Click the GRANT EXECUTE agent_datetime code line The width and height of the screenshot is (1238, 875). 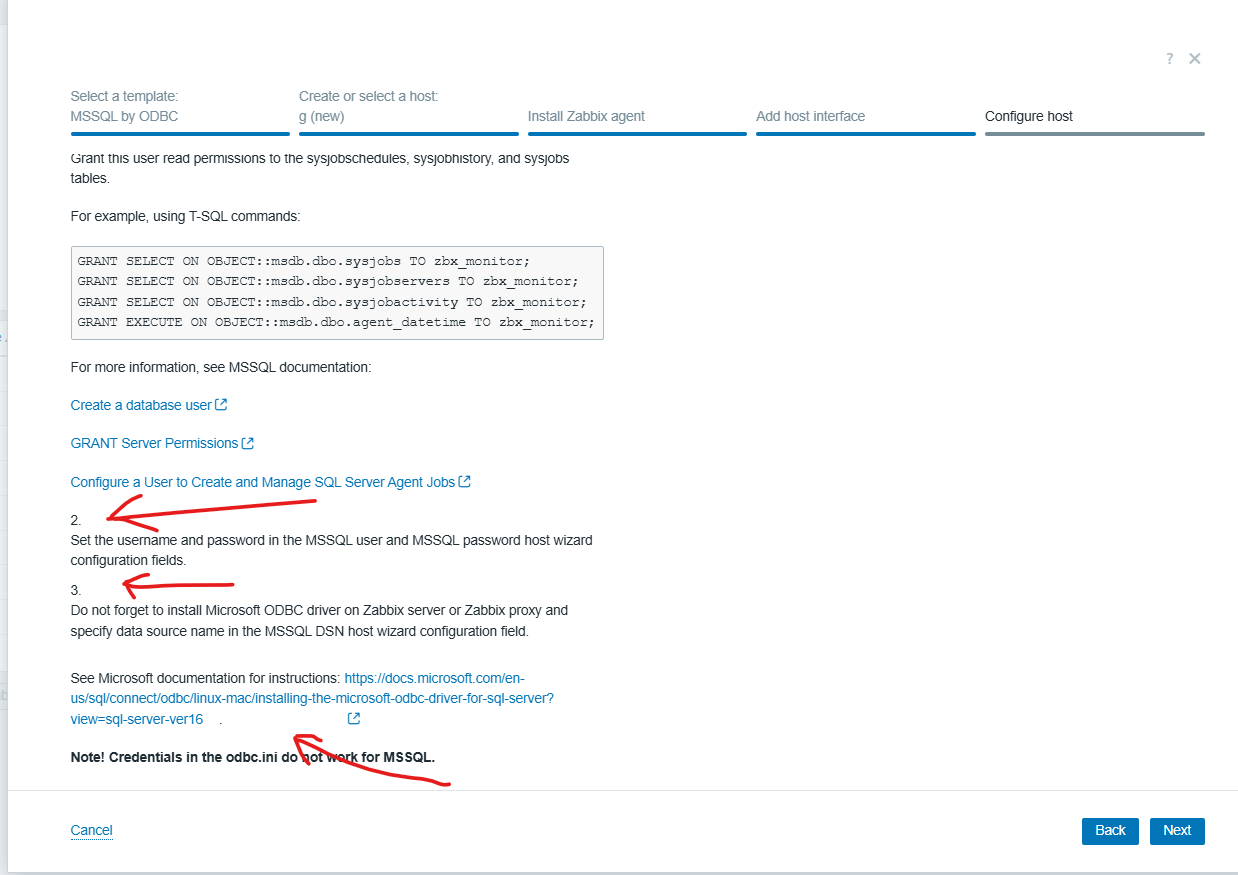(336, 322)
